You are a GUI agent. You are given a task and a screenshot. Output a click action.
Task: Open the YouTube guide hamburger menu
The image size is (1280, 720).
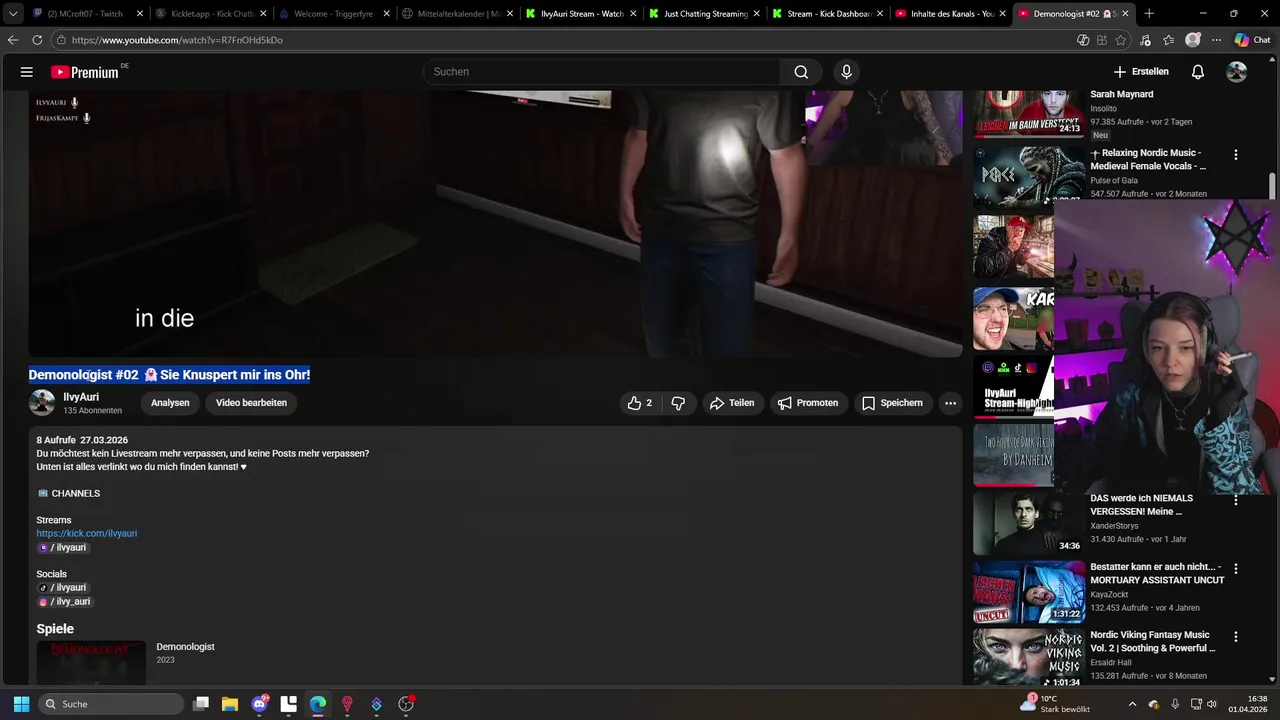(x=27, y=72)
